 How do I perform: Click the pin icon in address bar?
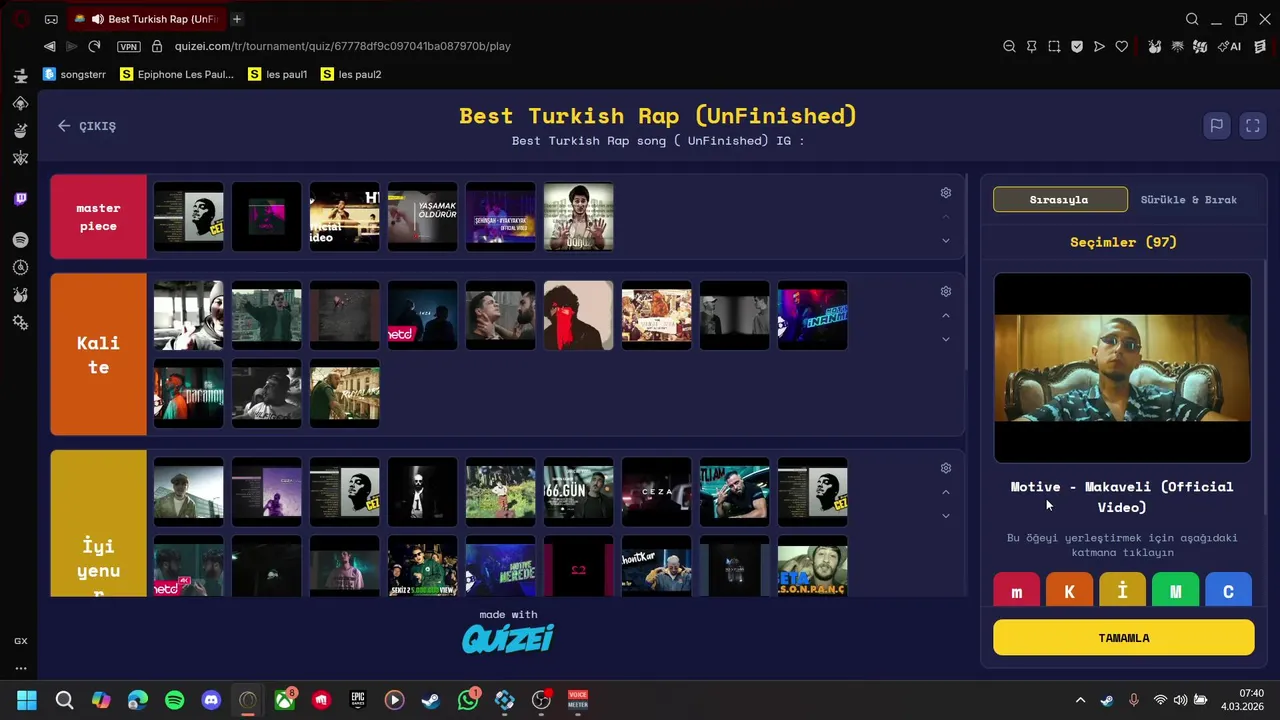[x=1031, y=46]
